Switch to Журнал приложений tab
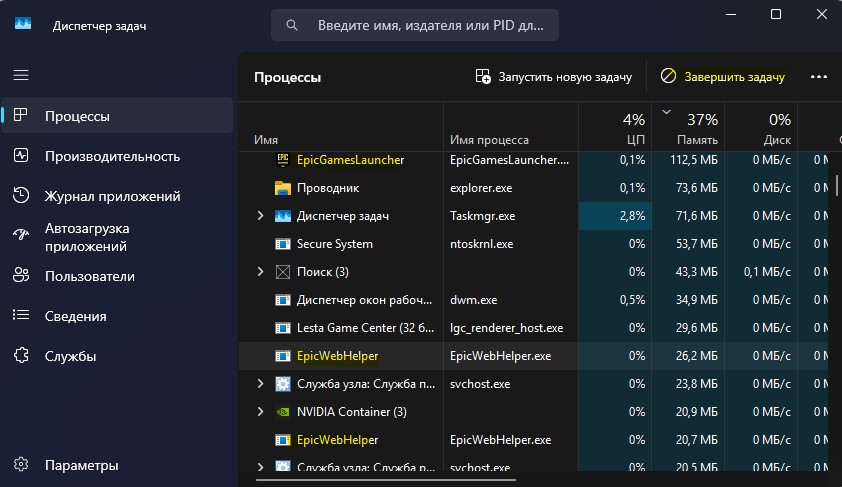 point(112,196)
